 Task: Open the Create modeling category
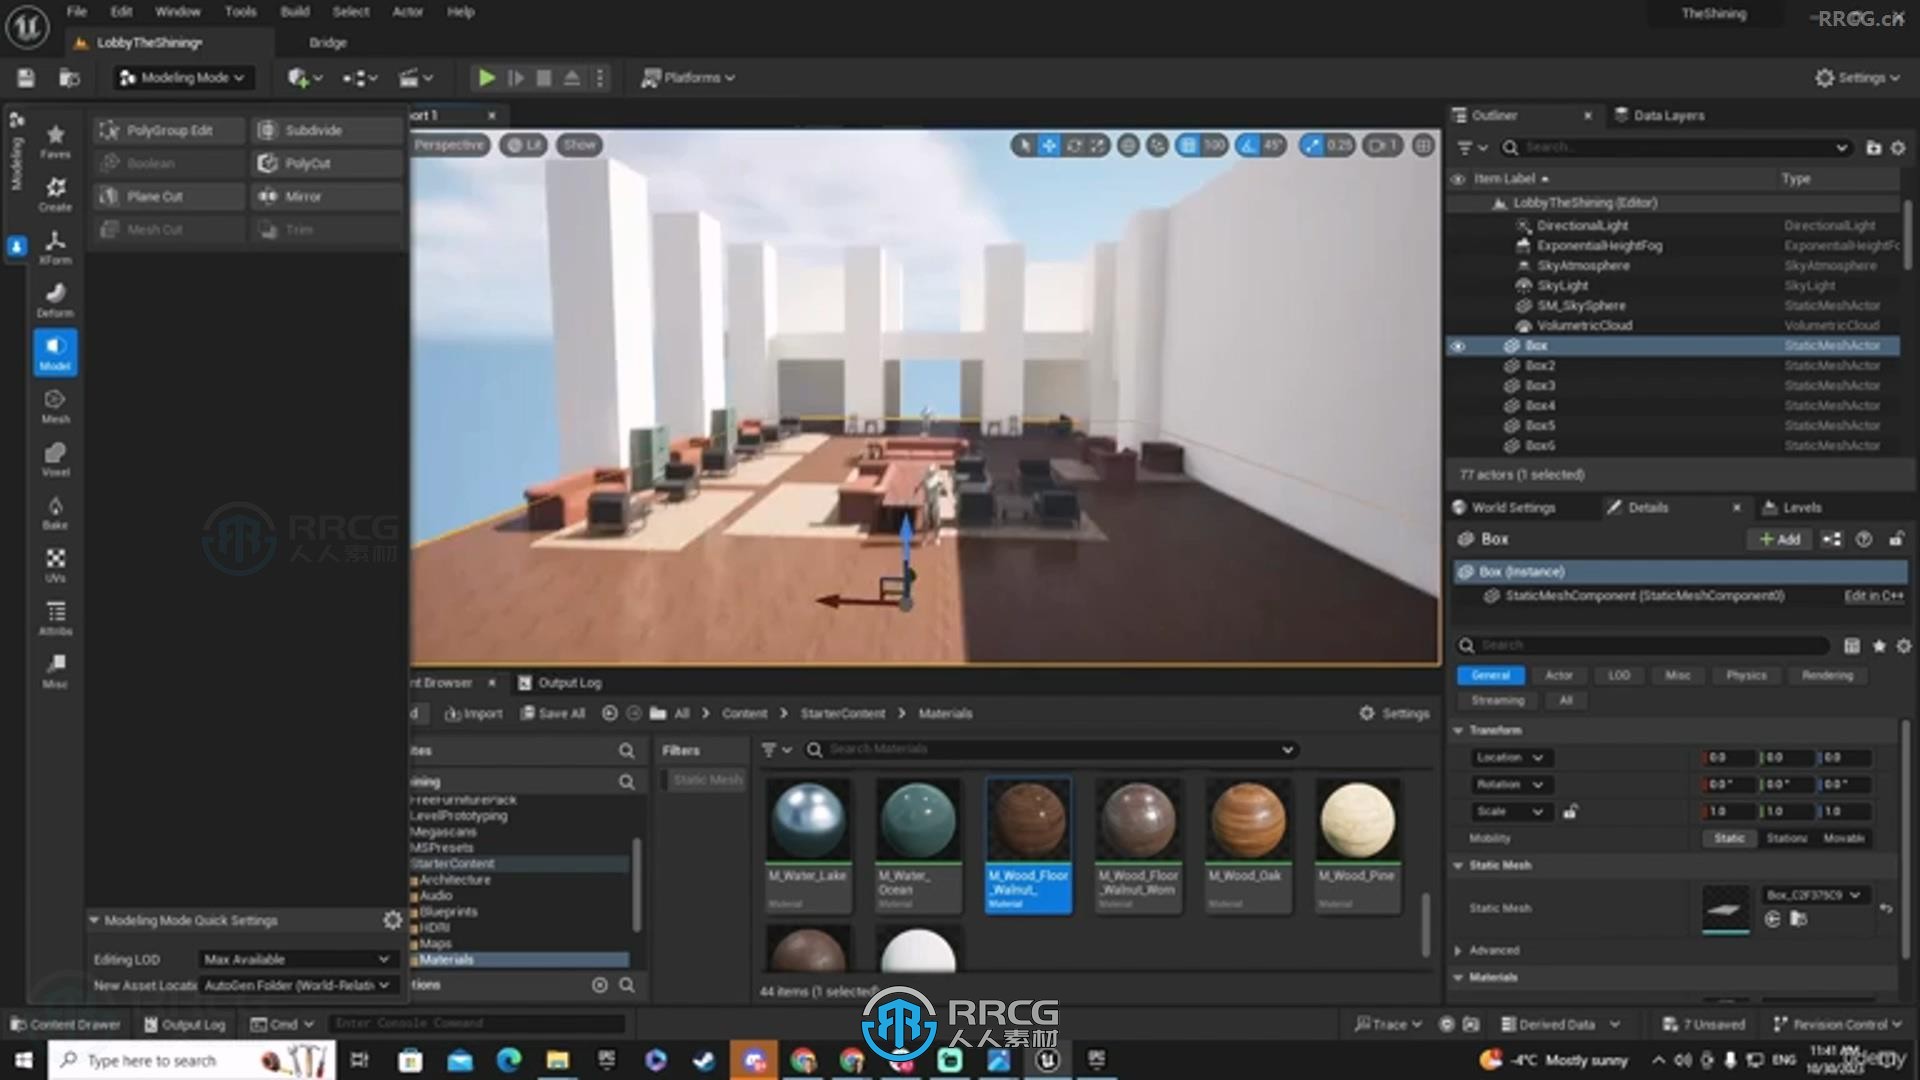pyautogui.click(x=55, y=194)
